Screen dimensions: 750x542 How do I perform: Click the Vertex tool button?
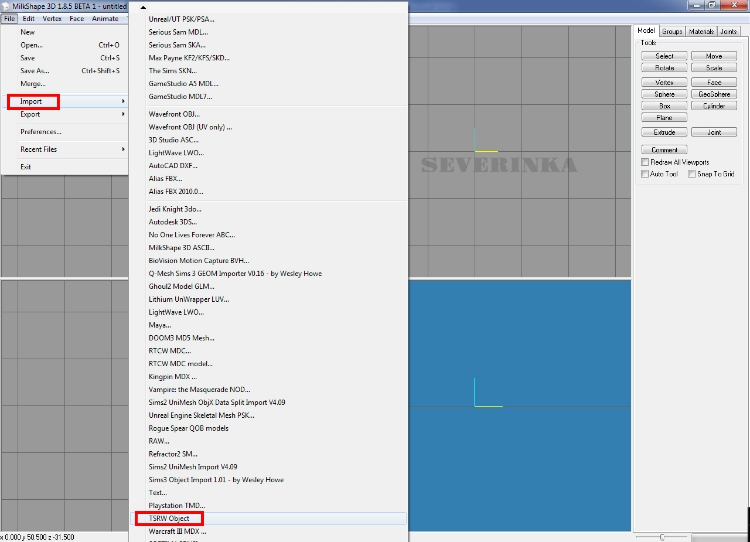click(x=664, y=82)
